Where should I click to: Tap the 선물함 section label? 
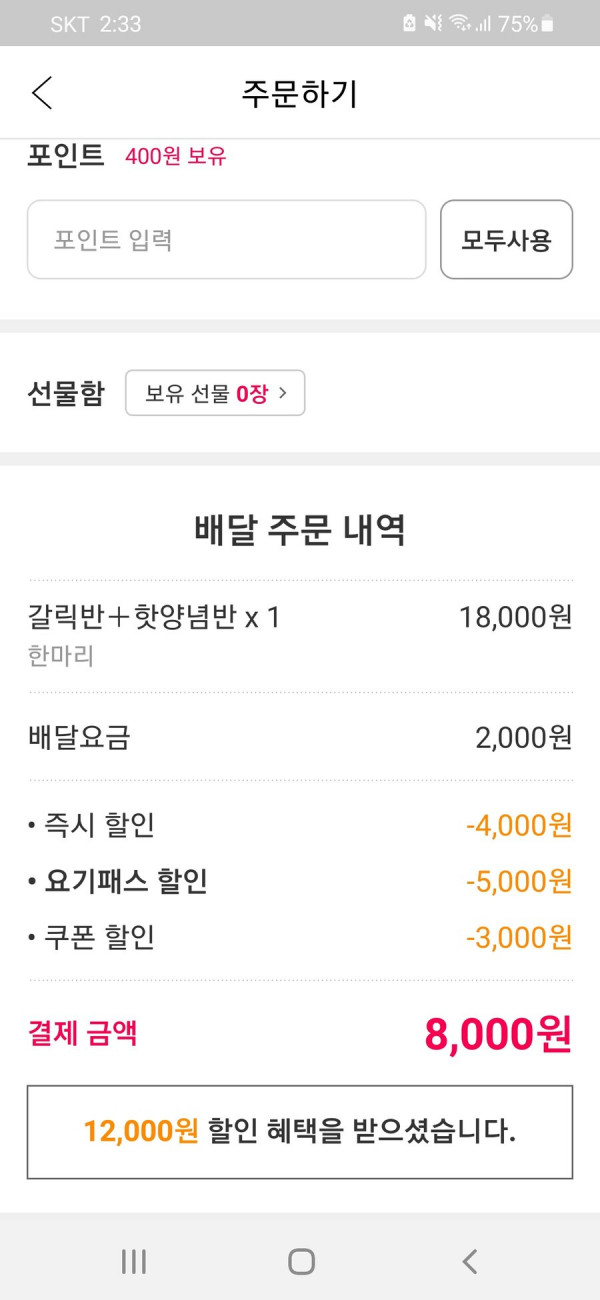pyautogui.click(x=65, y=393)
